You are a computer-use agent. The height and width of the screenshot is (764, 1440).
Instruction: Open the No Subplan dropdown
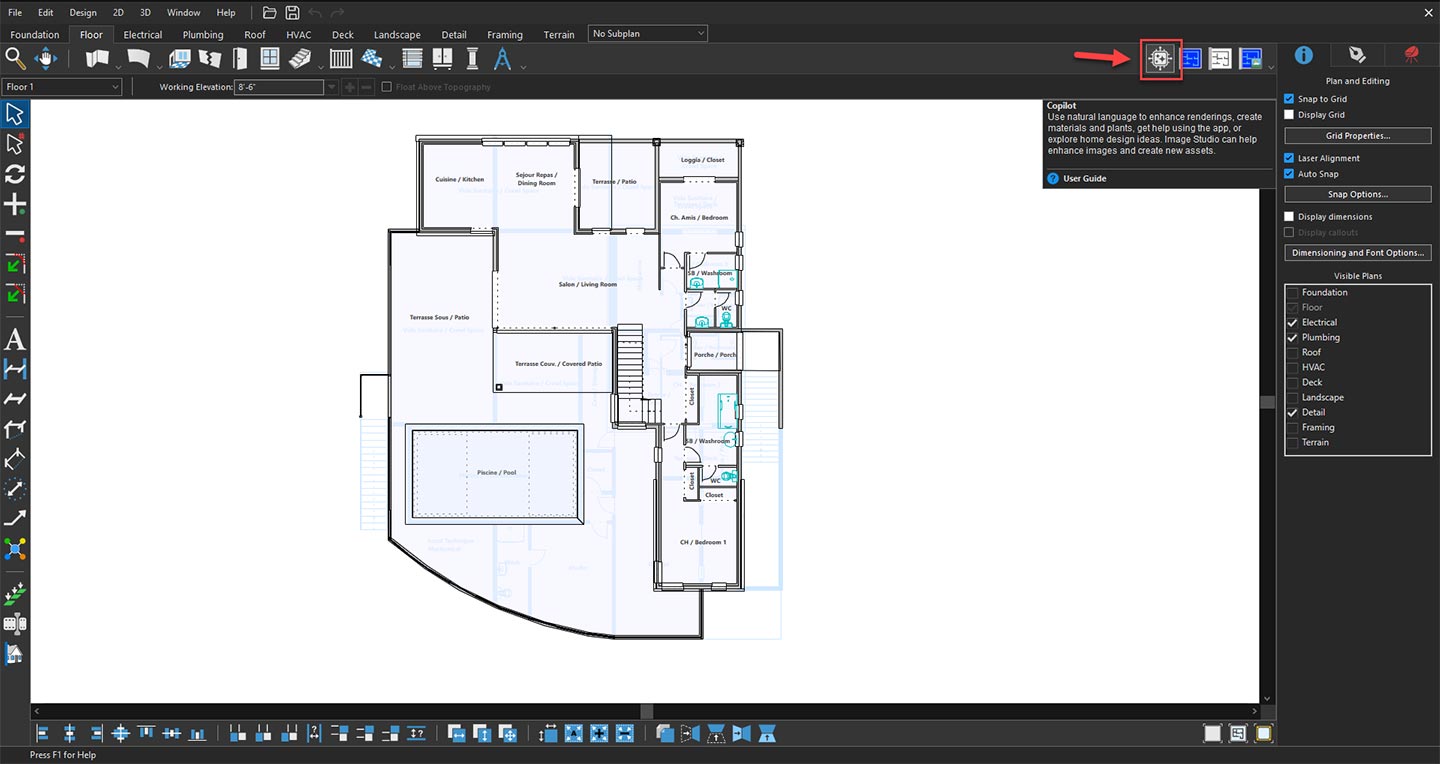pos(647,34)
